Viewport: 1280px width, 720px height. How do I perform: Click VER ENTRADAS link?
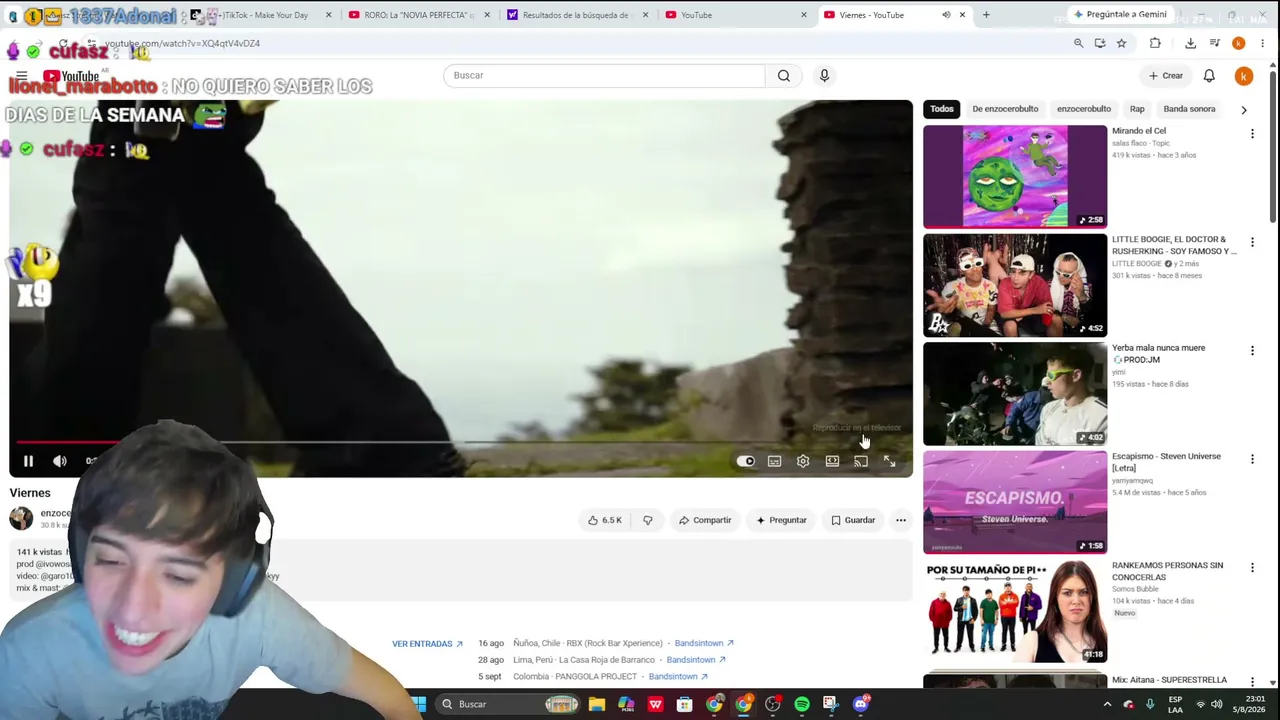point(428,644)
